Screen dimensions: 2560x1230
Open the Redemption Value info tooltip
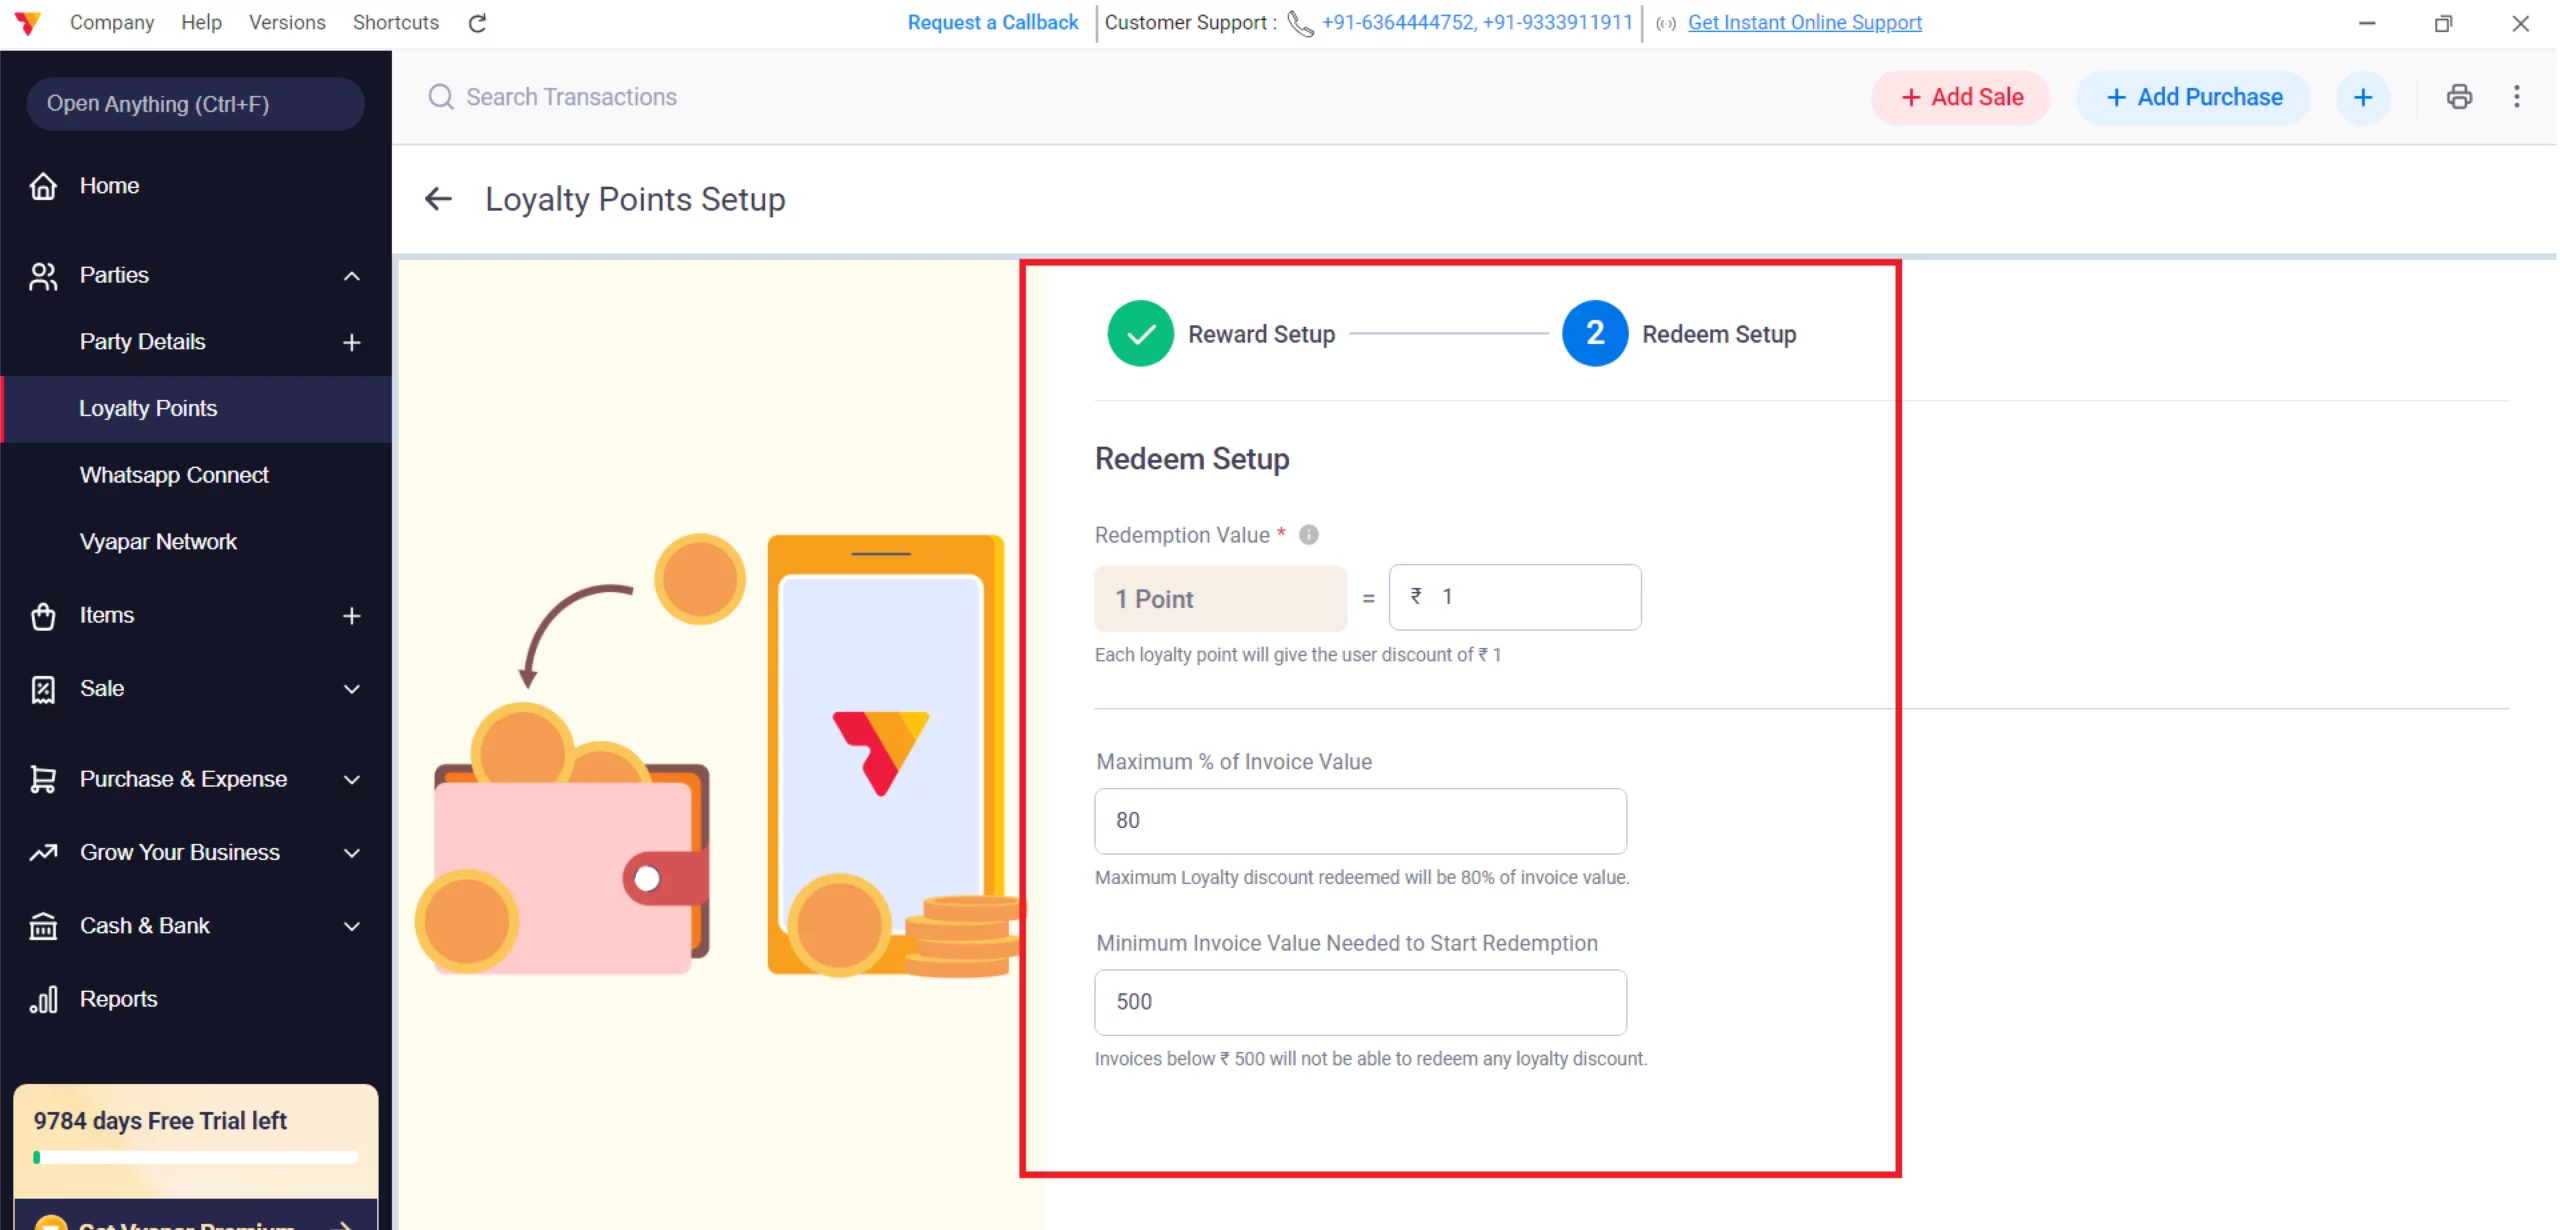coord(1308,533)
